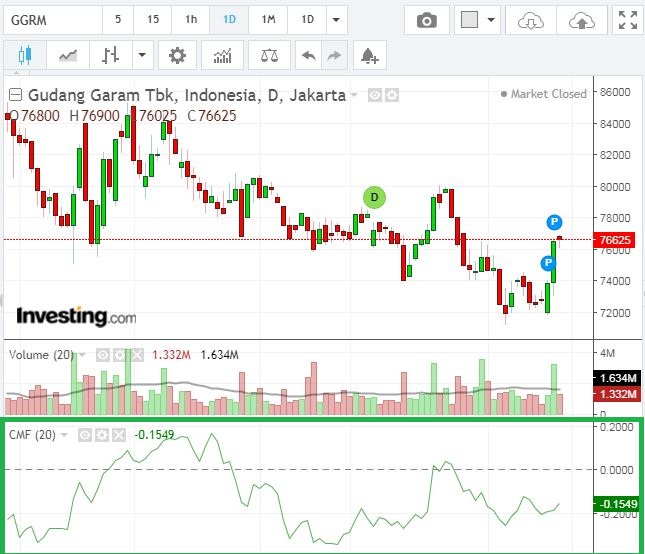This screenshot has width=645, height=554.
Task: Click the CMF (20) indicator title
Action: 32,435
